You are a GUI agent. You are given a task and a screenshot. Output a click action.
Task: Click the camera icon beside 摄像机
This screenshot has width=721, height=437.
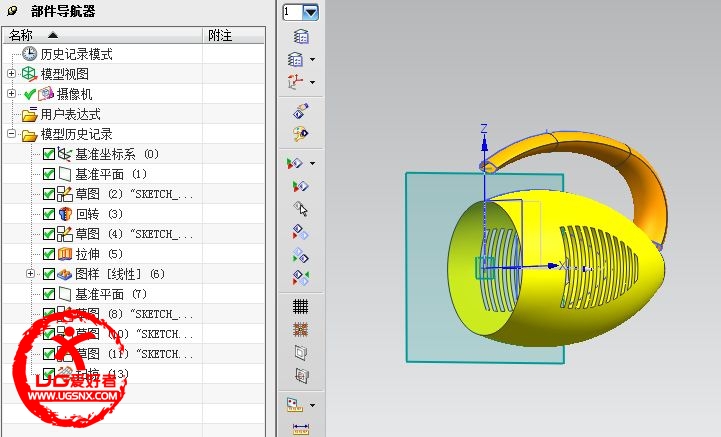[x=46, y=94]
